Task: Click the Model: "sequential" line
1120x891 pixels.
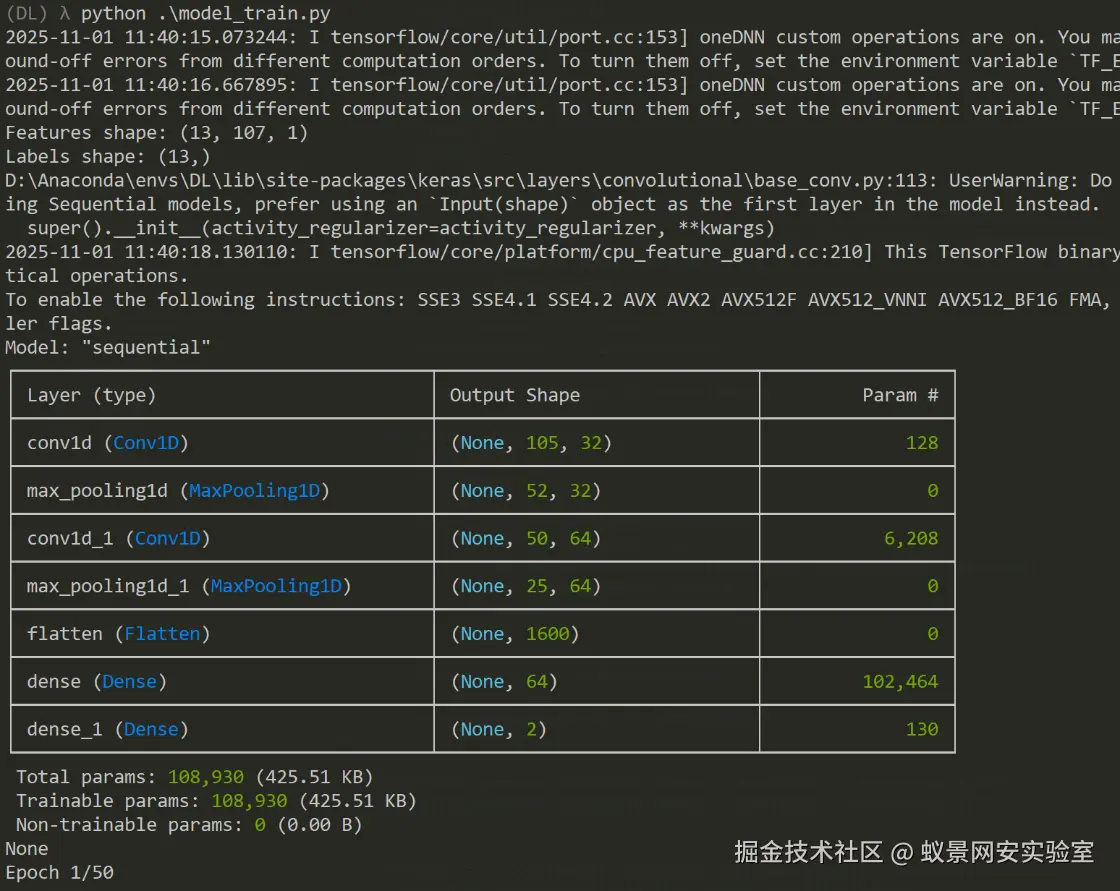Action: [108, 347]
